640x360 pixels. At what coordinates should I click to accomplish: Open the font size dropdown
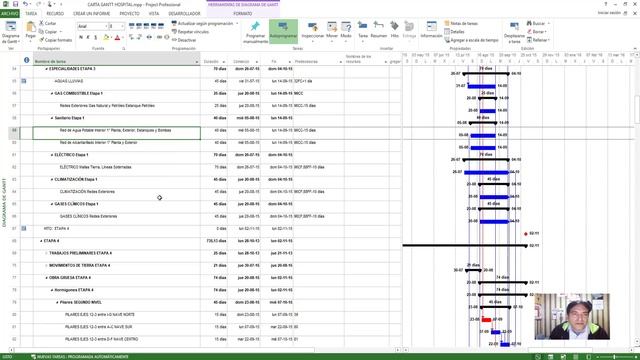(122, 26)
